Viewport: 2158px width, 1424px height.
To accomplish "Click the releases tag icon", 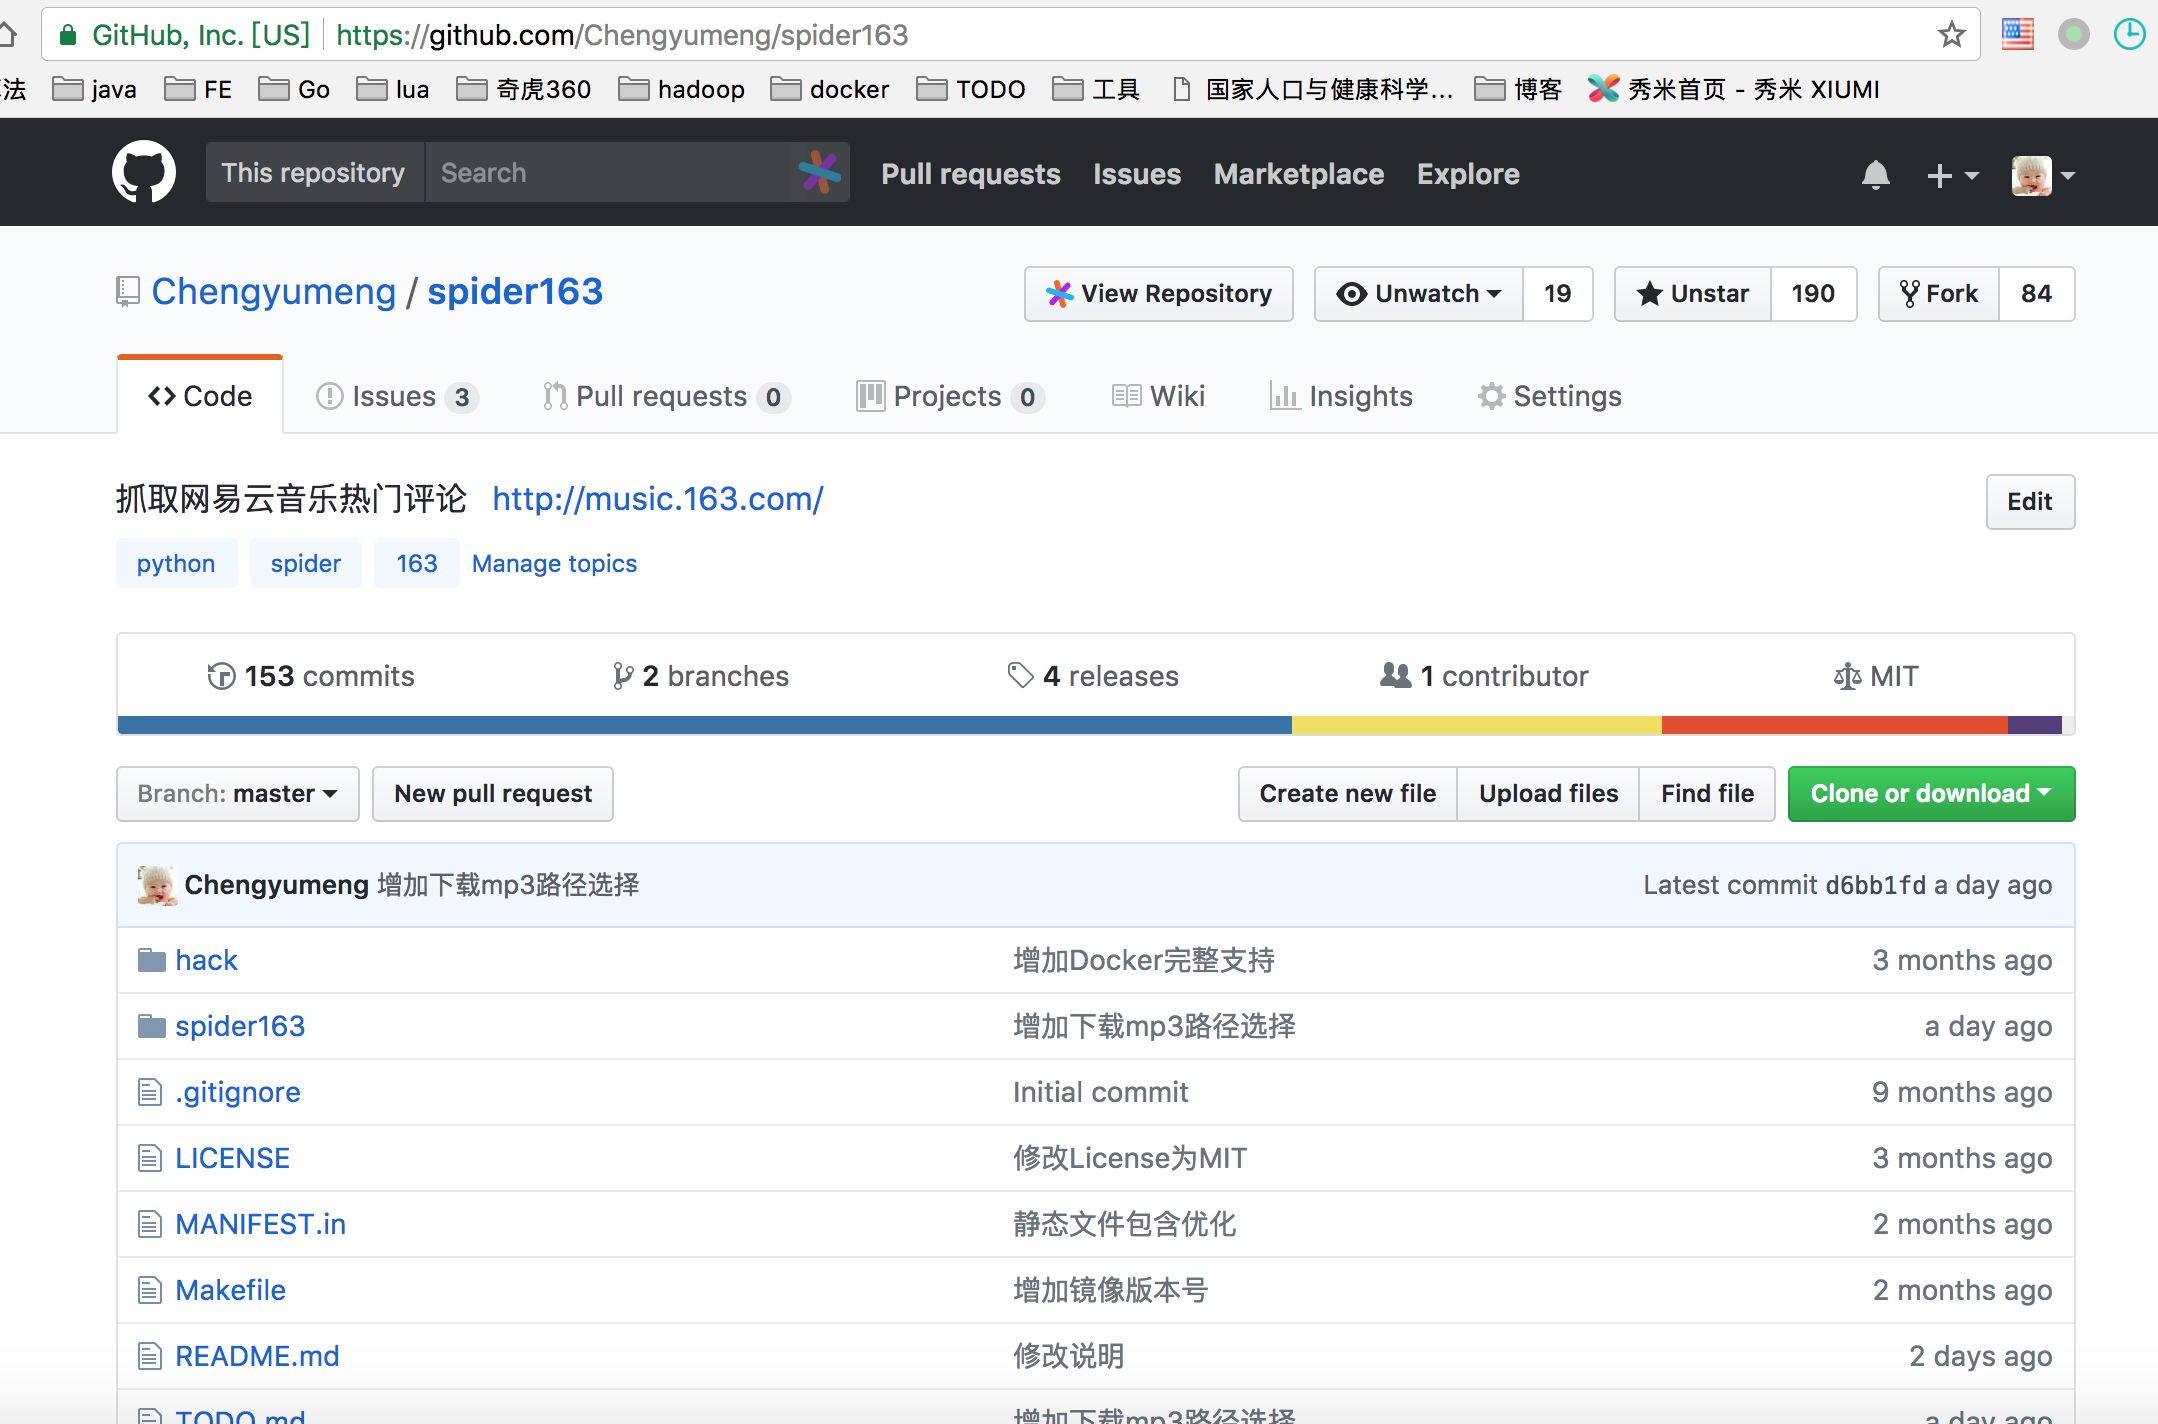I will [1020, 676].
